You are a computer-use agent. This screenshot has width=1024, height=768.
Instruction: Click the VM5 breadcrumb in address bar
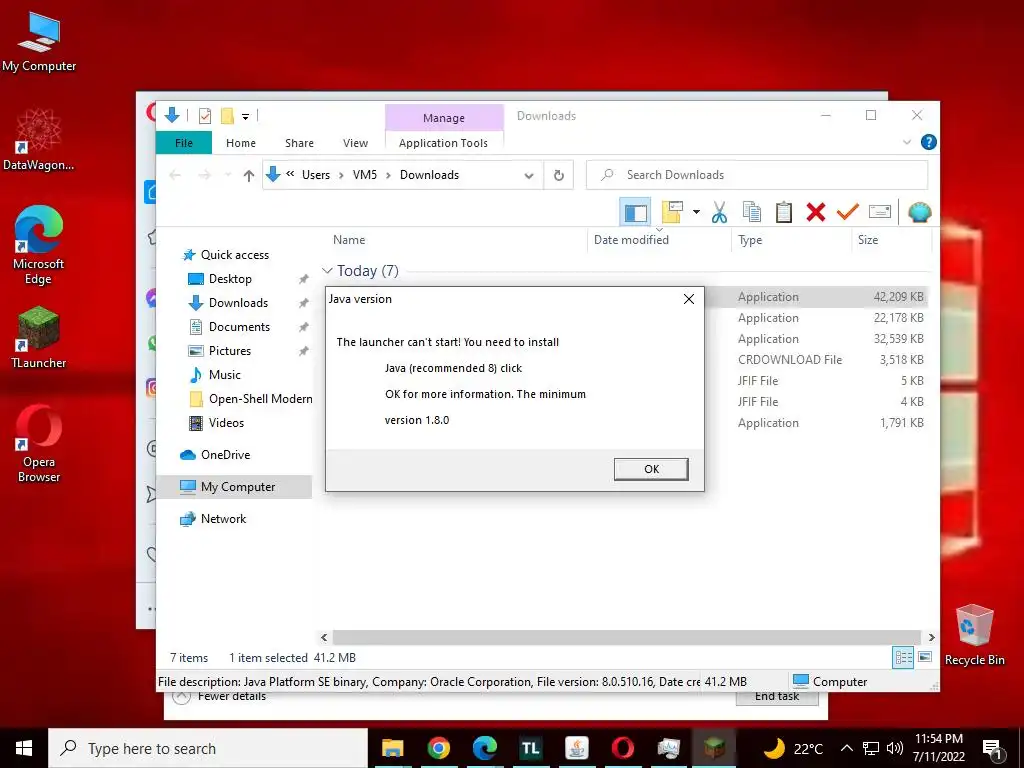[x=364, y=175]
